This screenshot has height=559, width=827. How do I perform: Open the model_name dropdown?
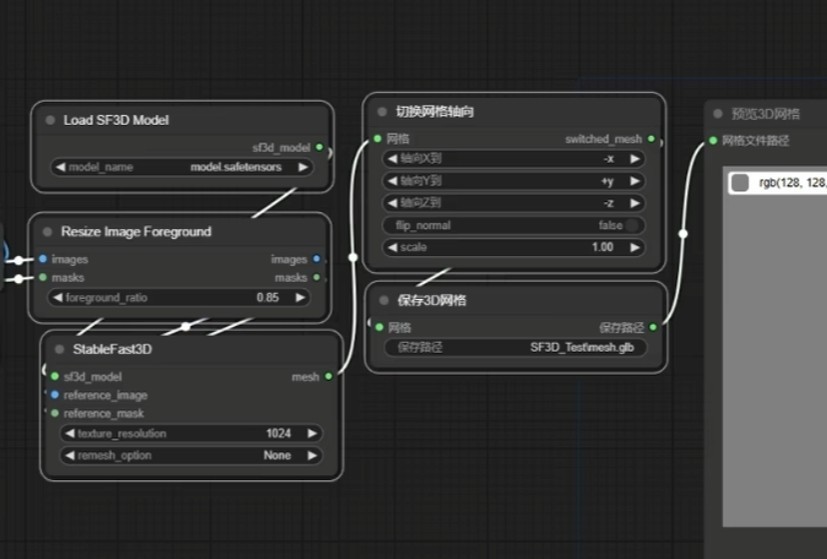coord(182,167)
